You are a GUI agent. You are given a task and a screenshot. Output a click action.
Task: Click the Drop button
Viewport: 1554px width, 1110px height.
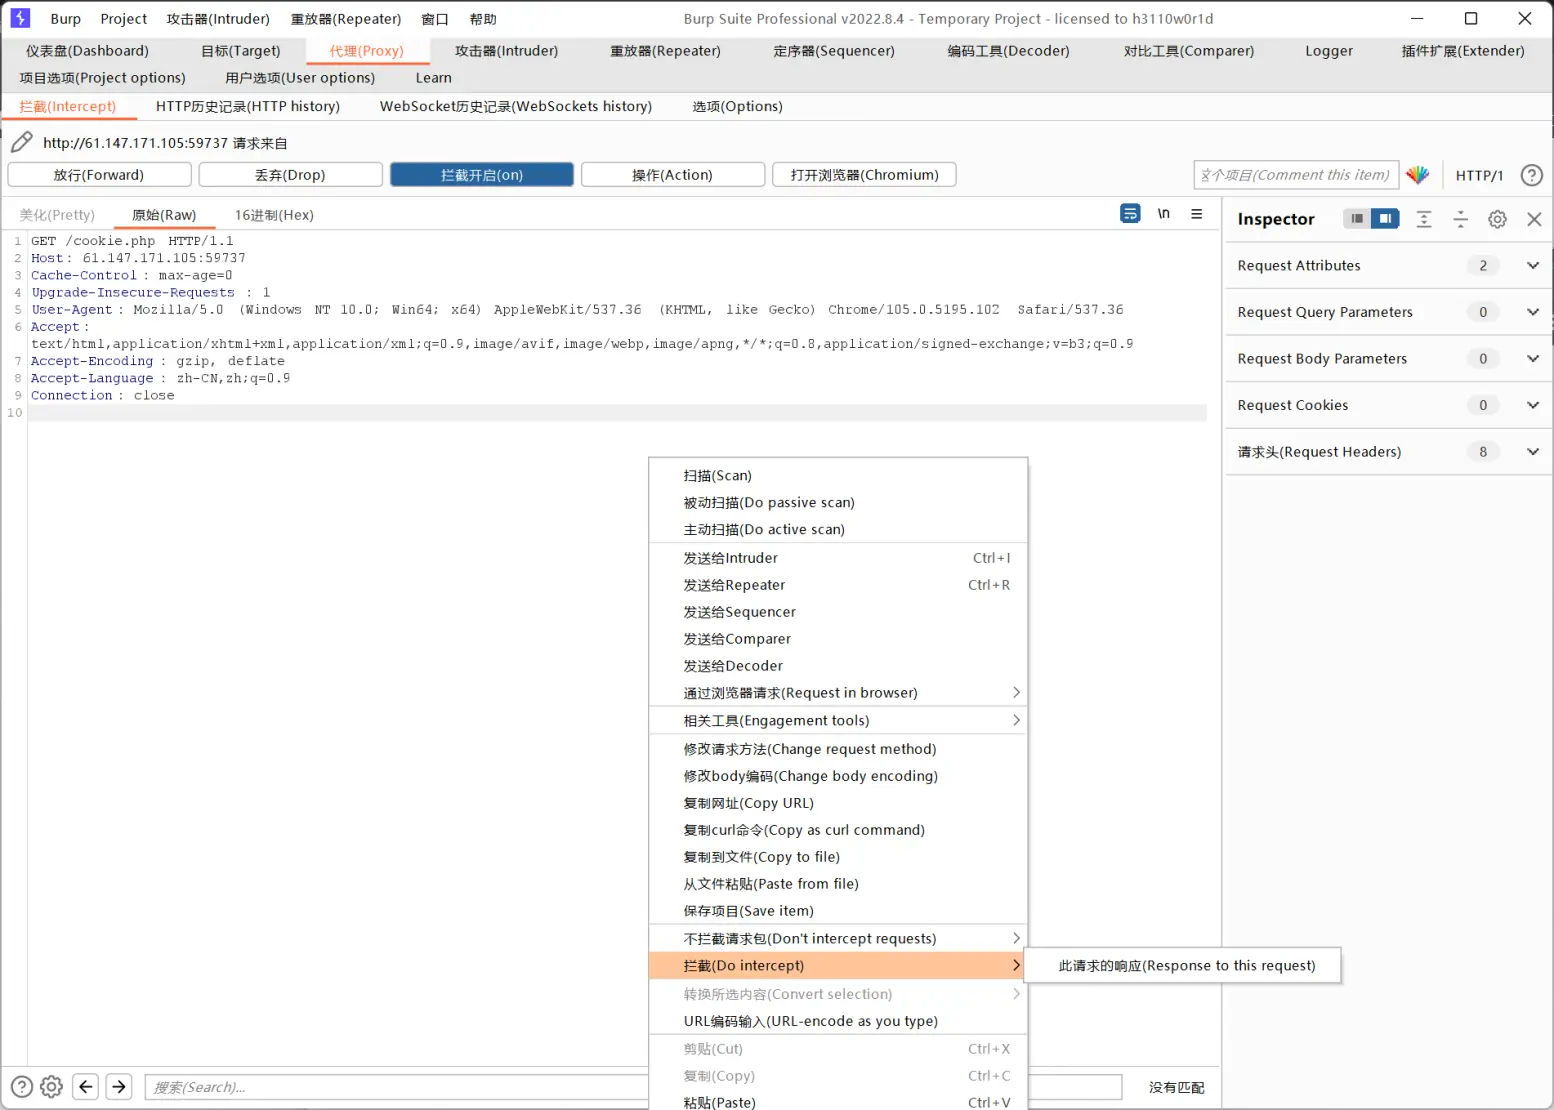click(x=290, y=175)
